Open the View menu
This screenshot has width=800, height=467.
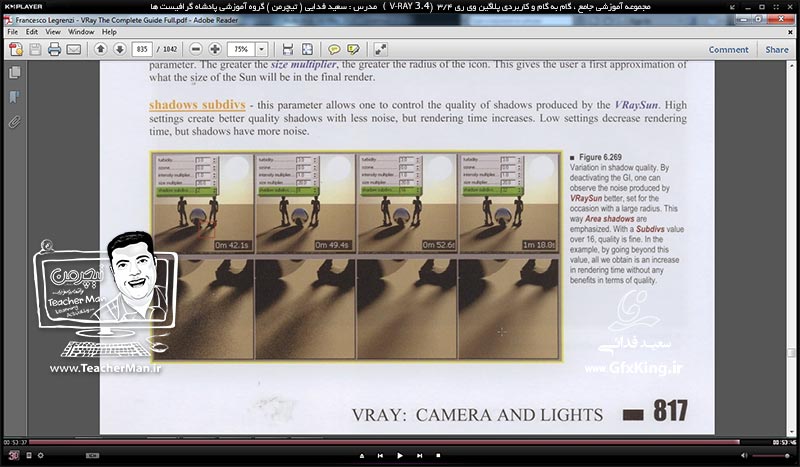53,32
